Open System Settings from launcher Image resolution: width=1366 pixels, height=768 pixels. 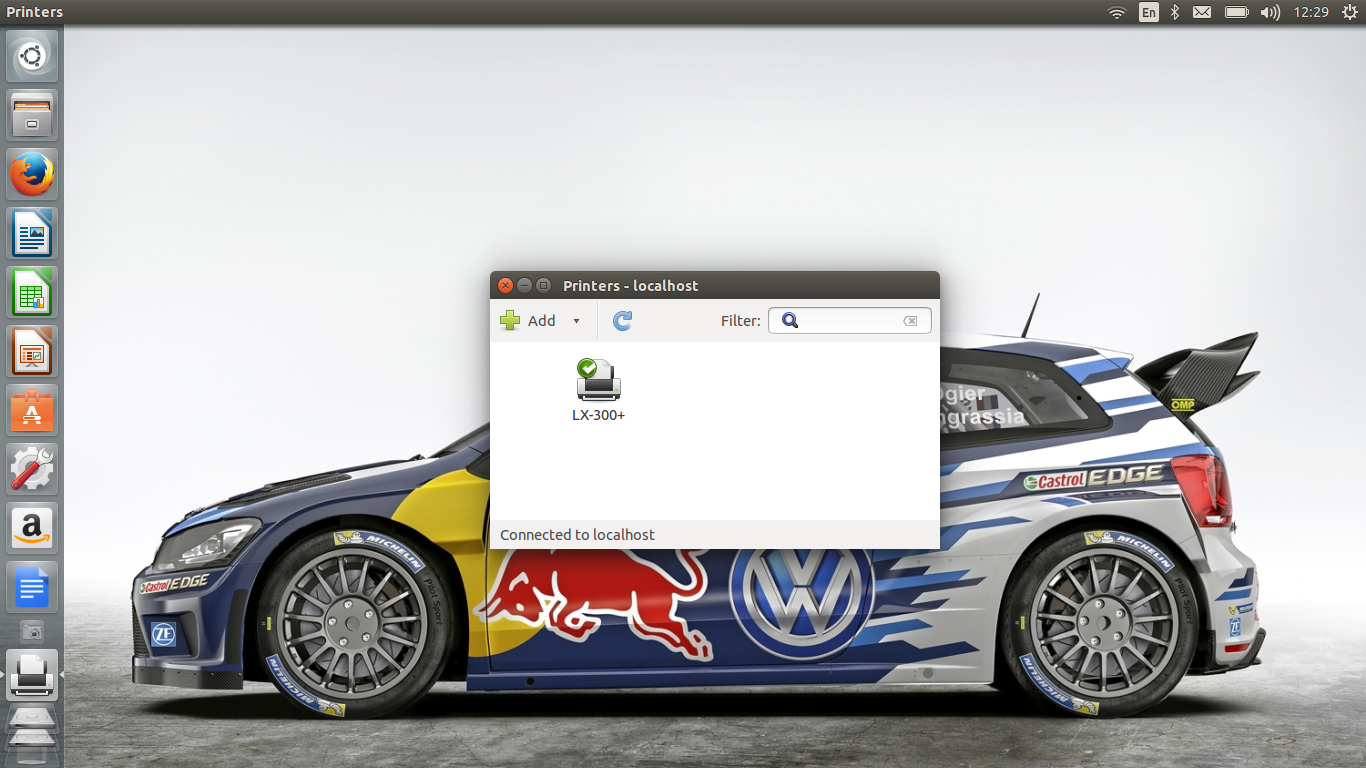(32, 469)
